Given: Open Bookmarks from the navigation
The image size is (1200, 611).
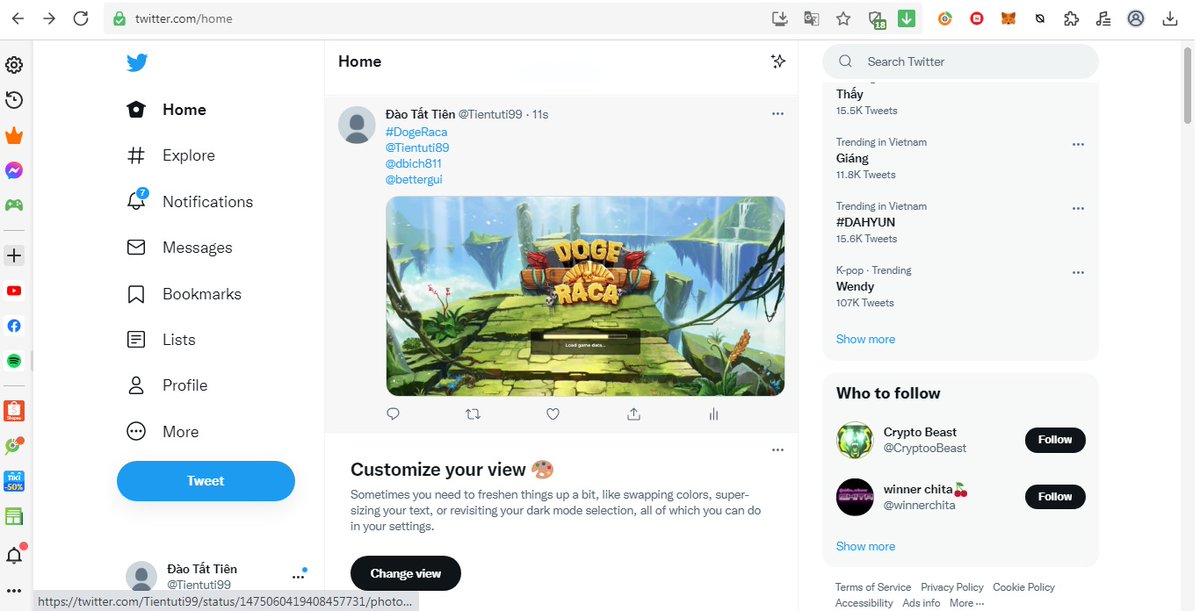Looking at the screenshot, I should pyautogui.click(x=184, y=294).
